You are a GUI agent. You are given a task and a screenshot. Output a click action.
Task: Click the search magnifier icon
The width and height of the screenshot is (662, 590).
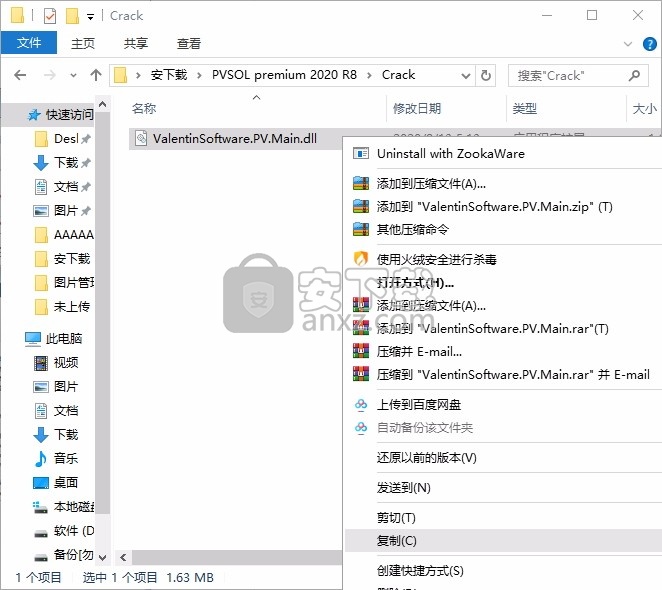coord(634,76)
